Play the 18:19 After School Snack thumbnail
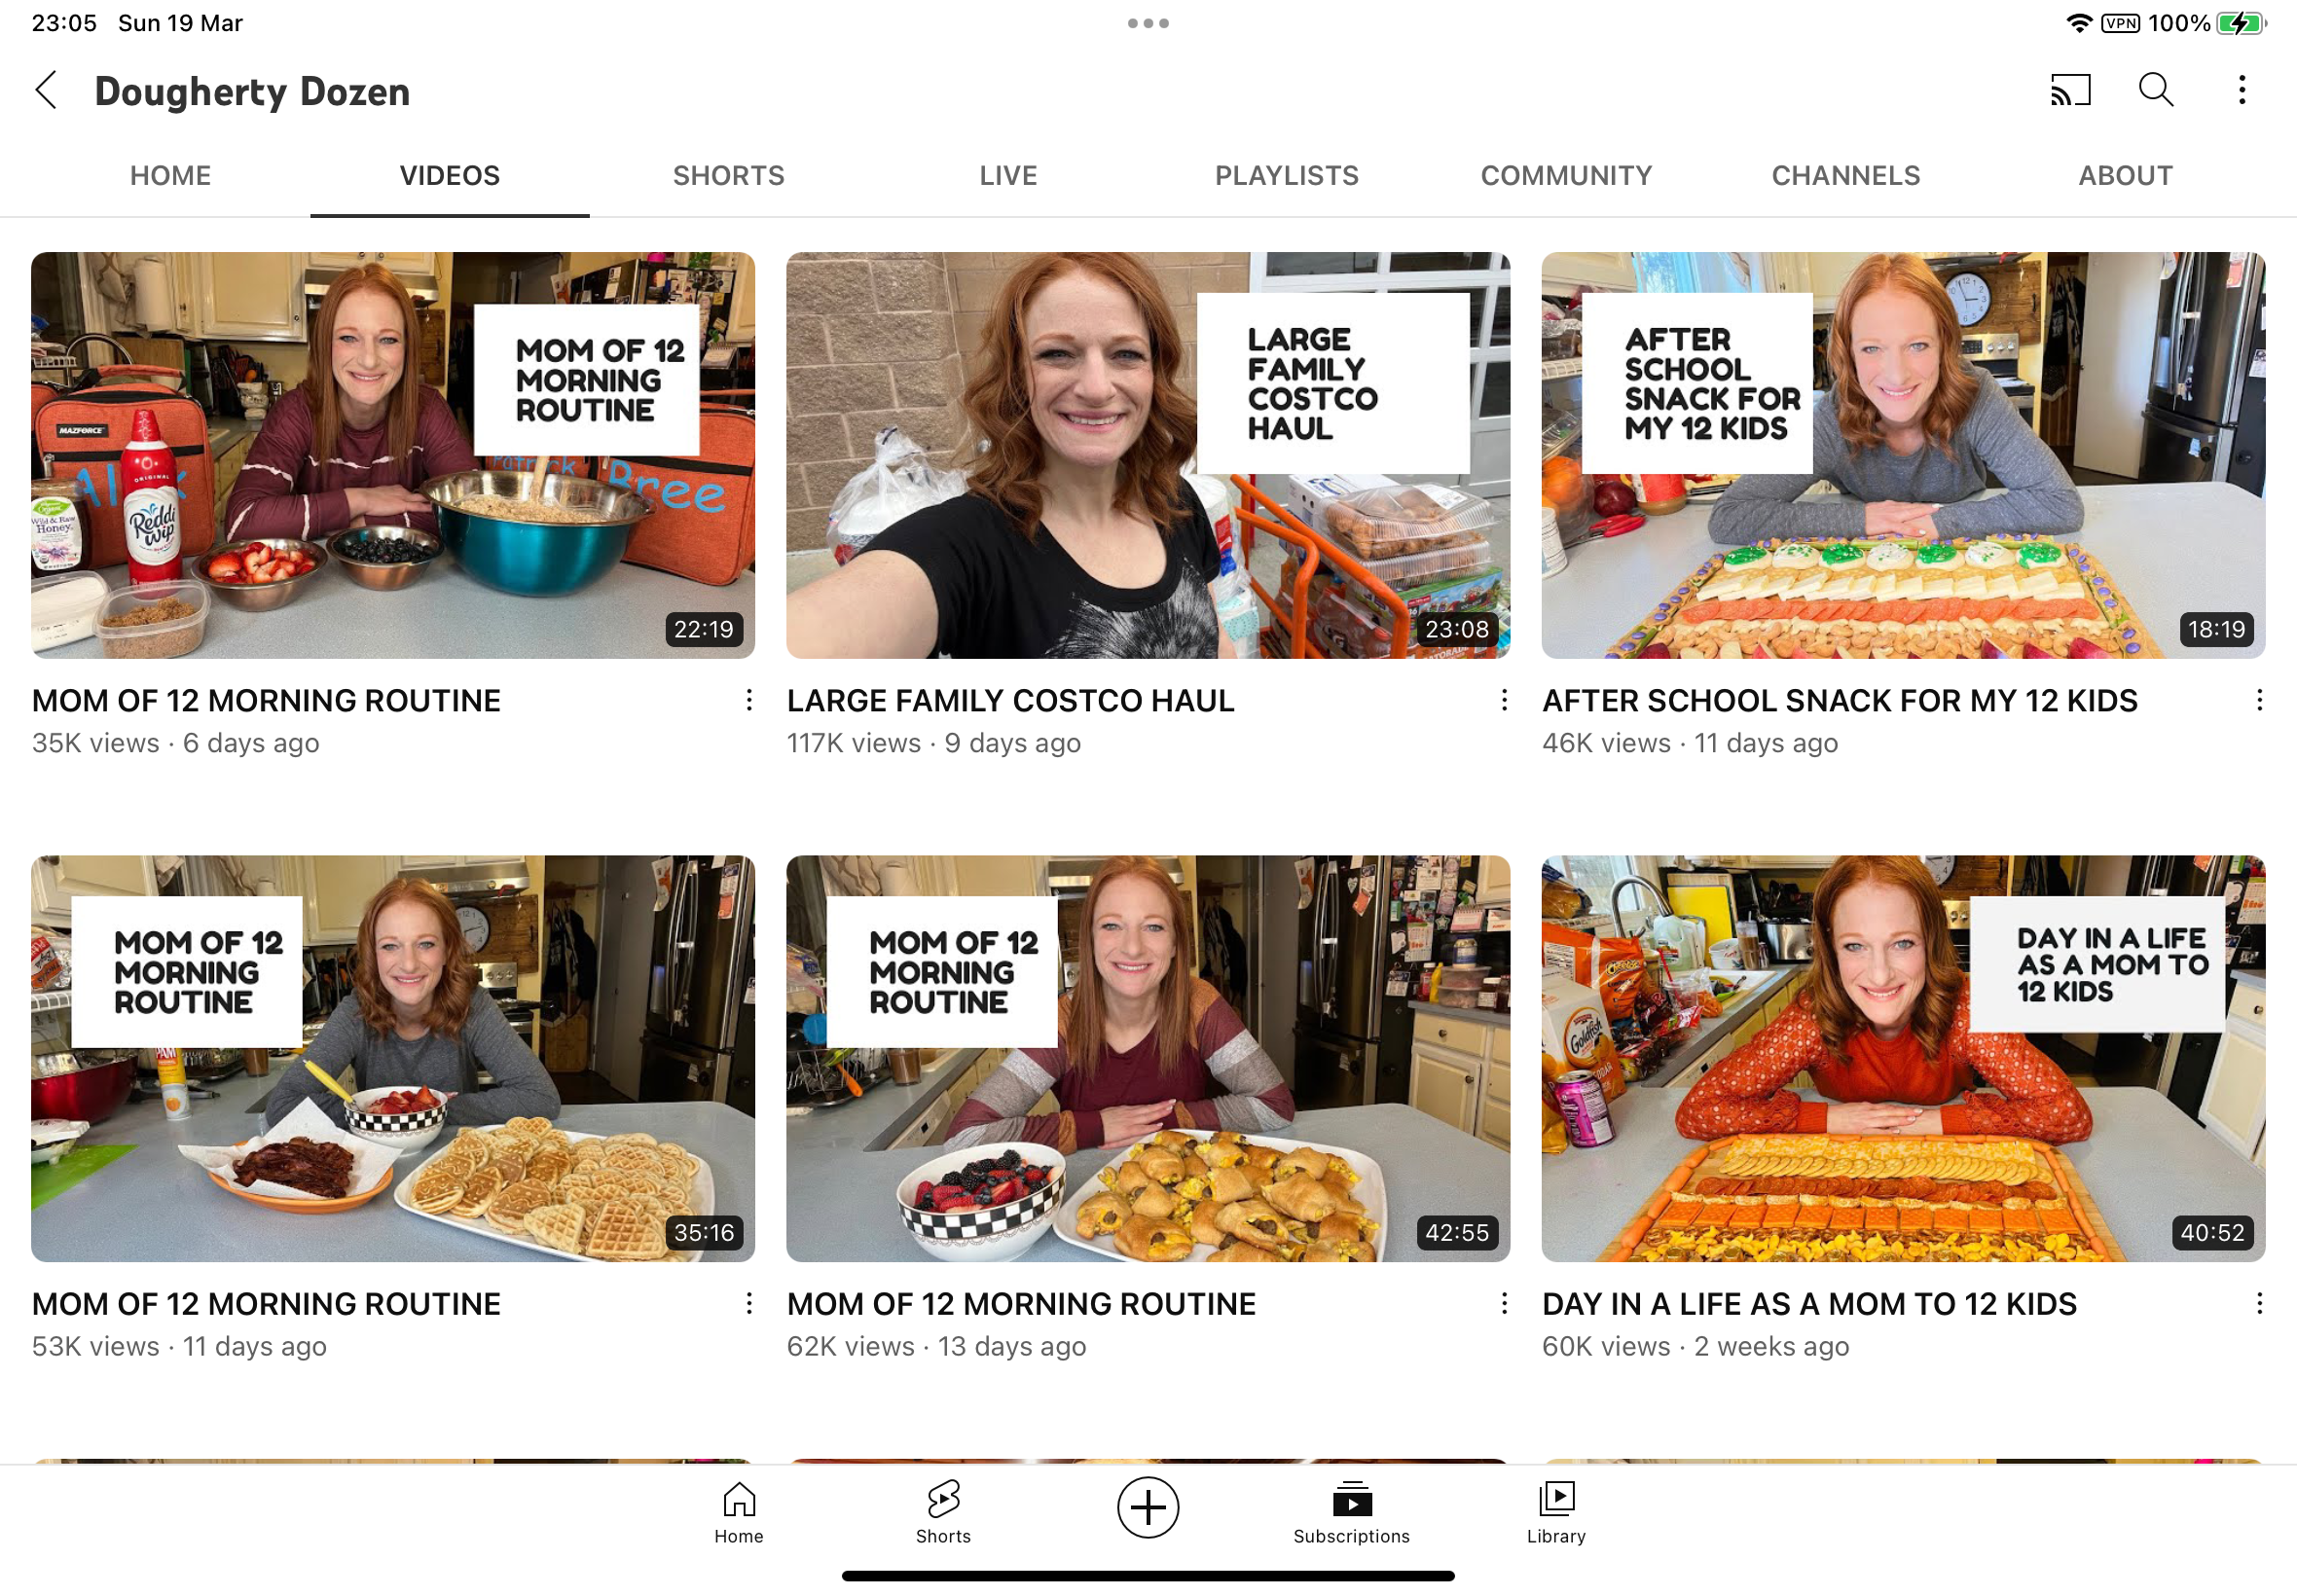 tap(1903, 455)
